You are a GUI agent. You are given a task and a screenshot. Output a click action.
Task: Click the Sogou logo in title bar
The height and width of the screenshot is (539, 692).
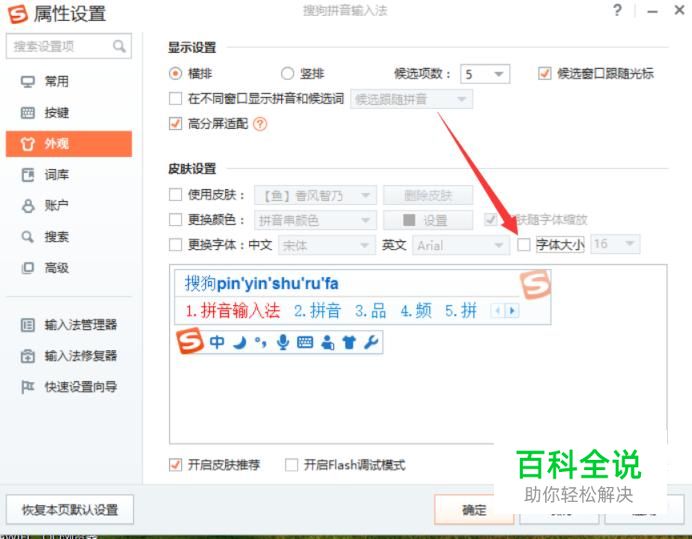18,14
